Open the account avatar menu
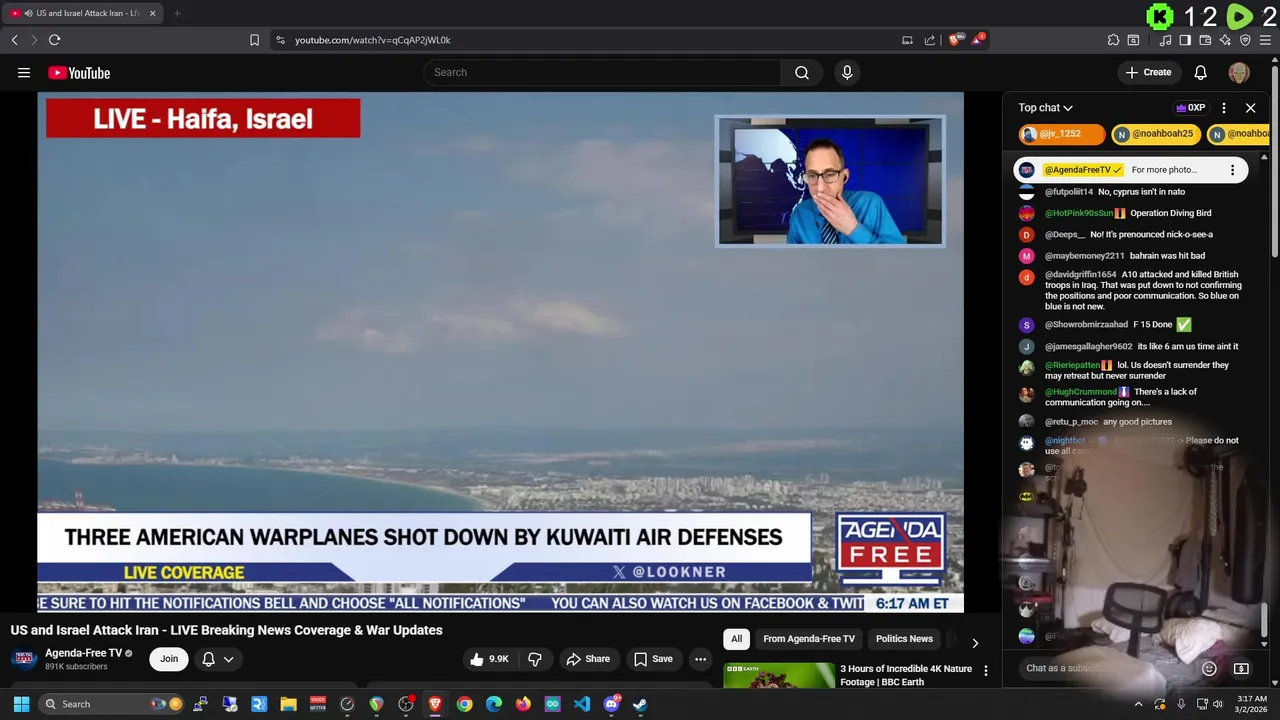 point(1239,72)
